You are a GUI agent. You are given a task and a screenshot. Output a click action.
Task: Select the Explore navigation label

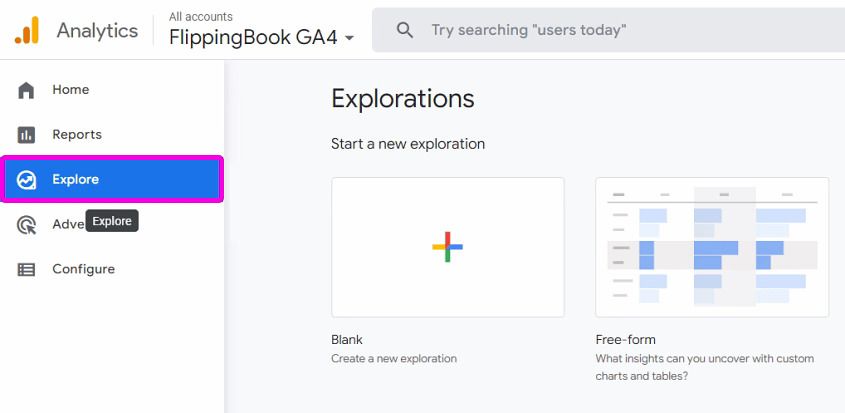(75, 180)
